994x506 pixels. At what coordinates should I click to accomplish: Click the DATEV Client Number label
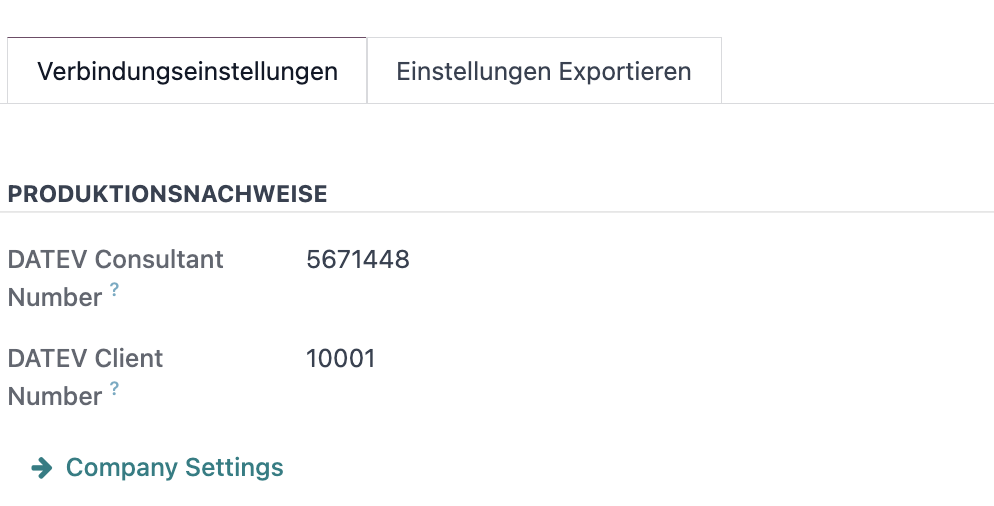pyautogui.click(x=85, y=377)
